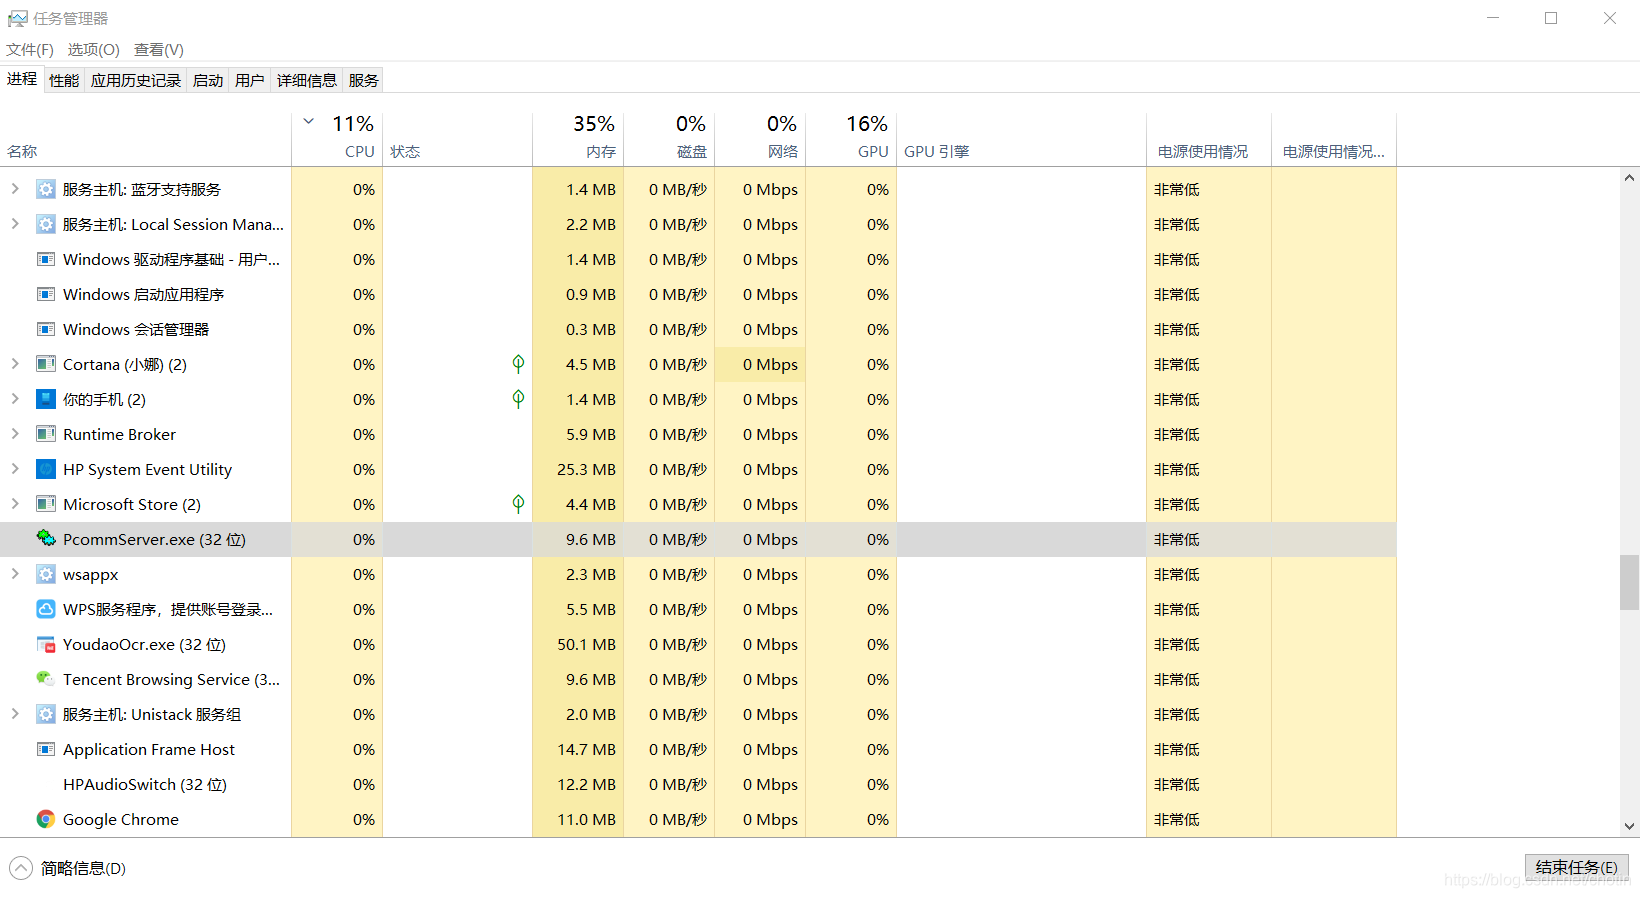1640x898 pixels.
Task: Click the Windows 启动应用程序 process icon
Action: point(46,294)
